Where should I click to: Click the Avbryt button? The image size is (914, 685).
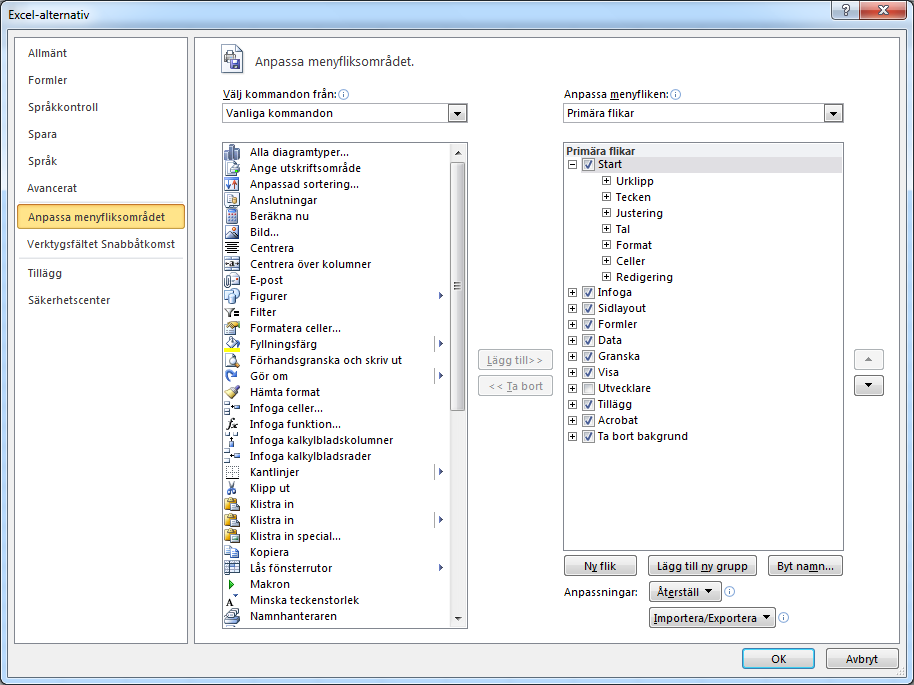tap(862, 659)
